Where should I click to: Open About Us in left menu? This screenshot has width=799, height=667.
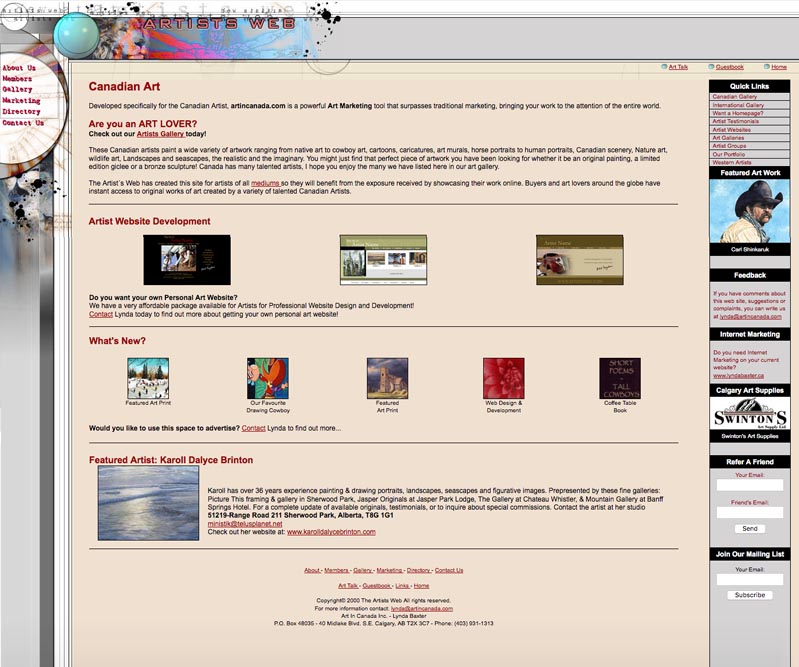pyautogui.click(x=19, y=68)
